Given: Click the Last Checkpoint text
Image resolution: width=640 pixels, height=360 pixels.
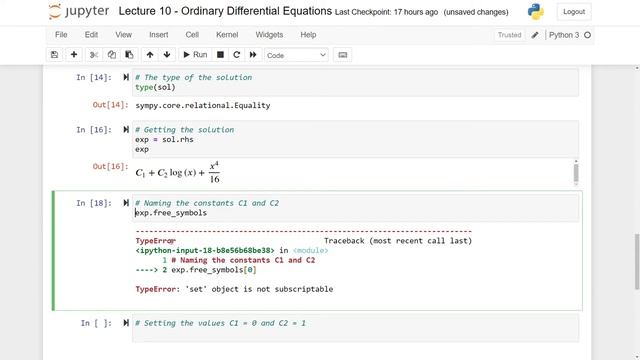Looking at the screenshot, I should pos(386,12).
